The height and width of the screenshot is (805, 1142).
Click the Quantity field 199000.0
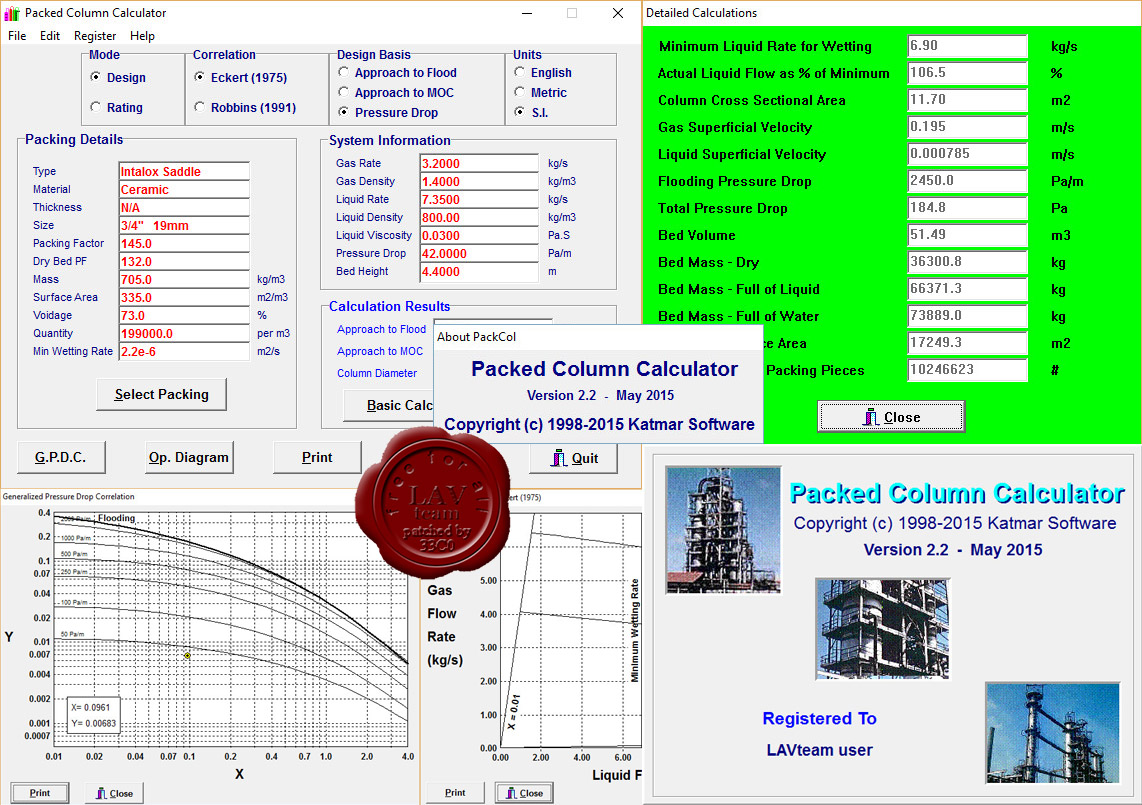pyautogui.click(x=184, y=334)
